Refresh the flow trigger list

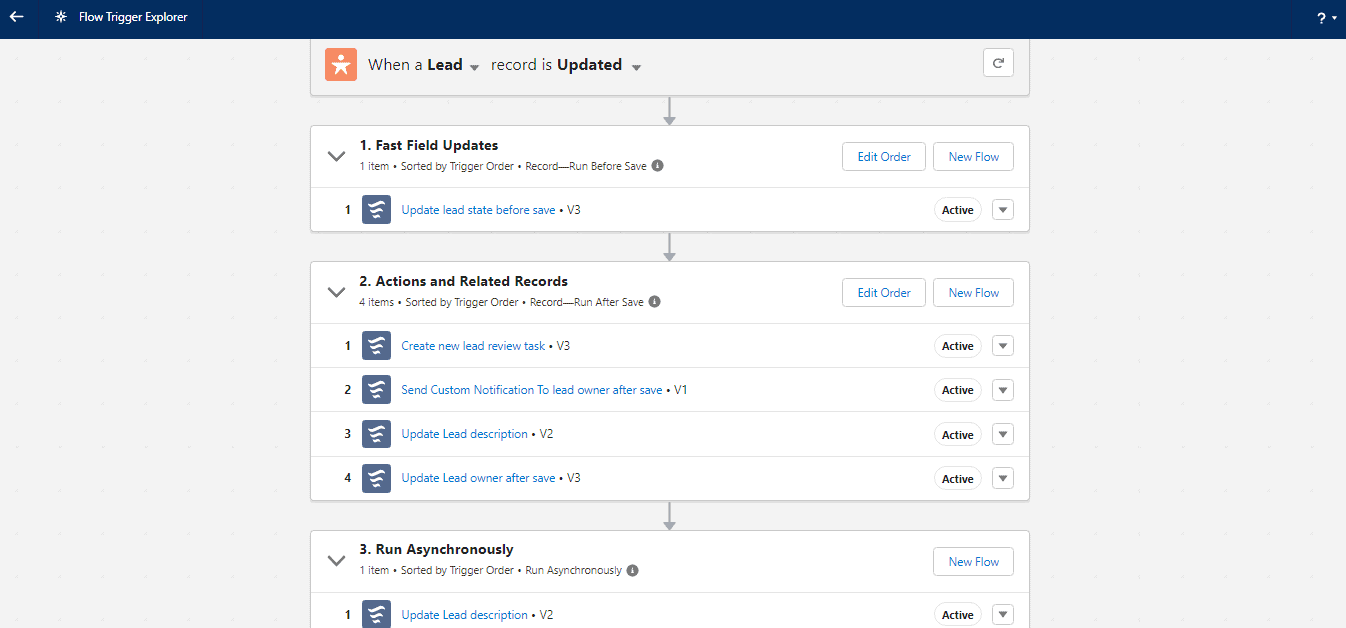(x=997, y=61)
